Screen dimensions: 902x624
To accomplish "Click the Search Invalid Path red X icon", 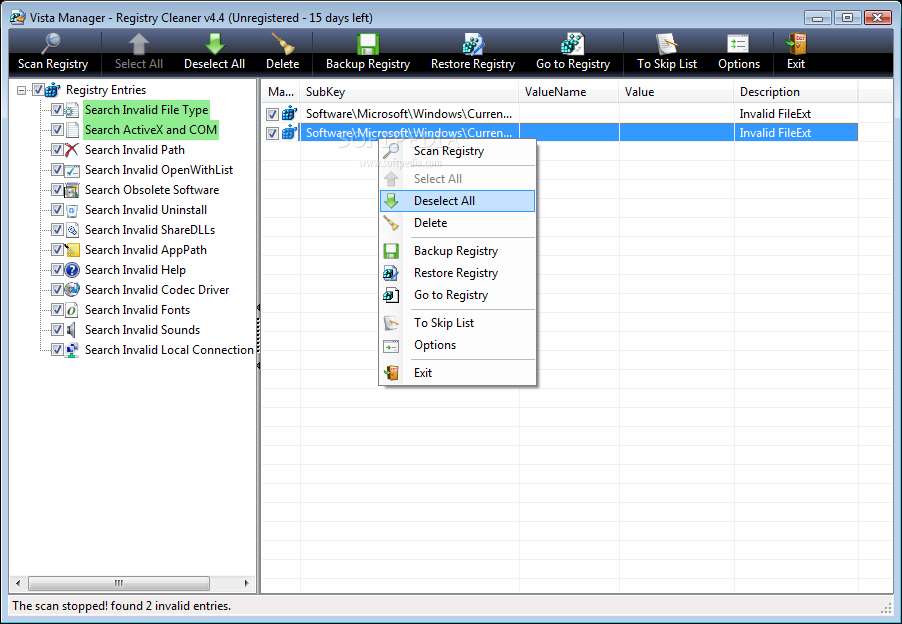I will coord(72,150).
